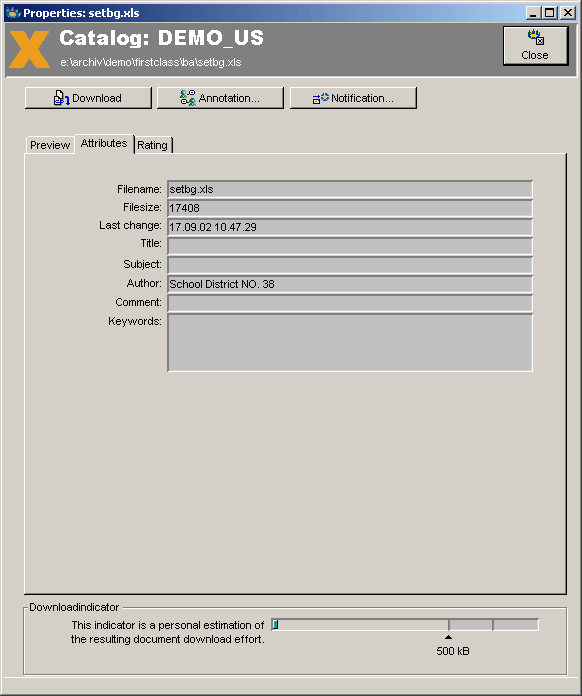Click the Annotation people icon
The image size is (582, 696).
(188, 98)
